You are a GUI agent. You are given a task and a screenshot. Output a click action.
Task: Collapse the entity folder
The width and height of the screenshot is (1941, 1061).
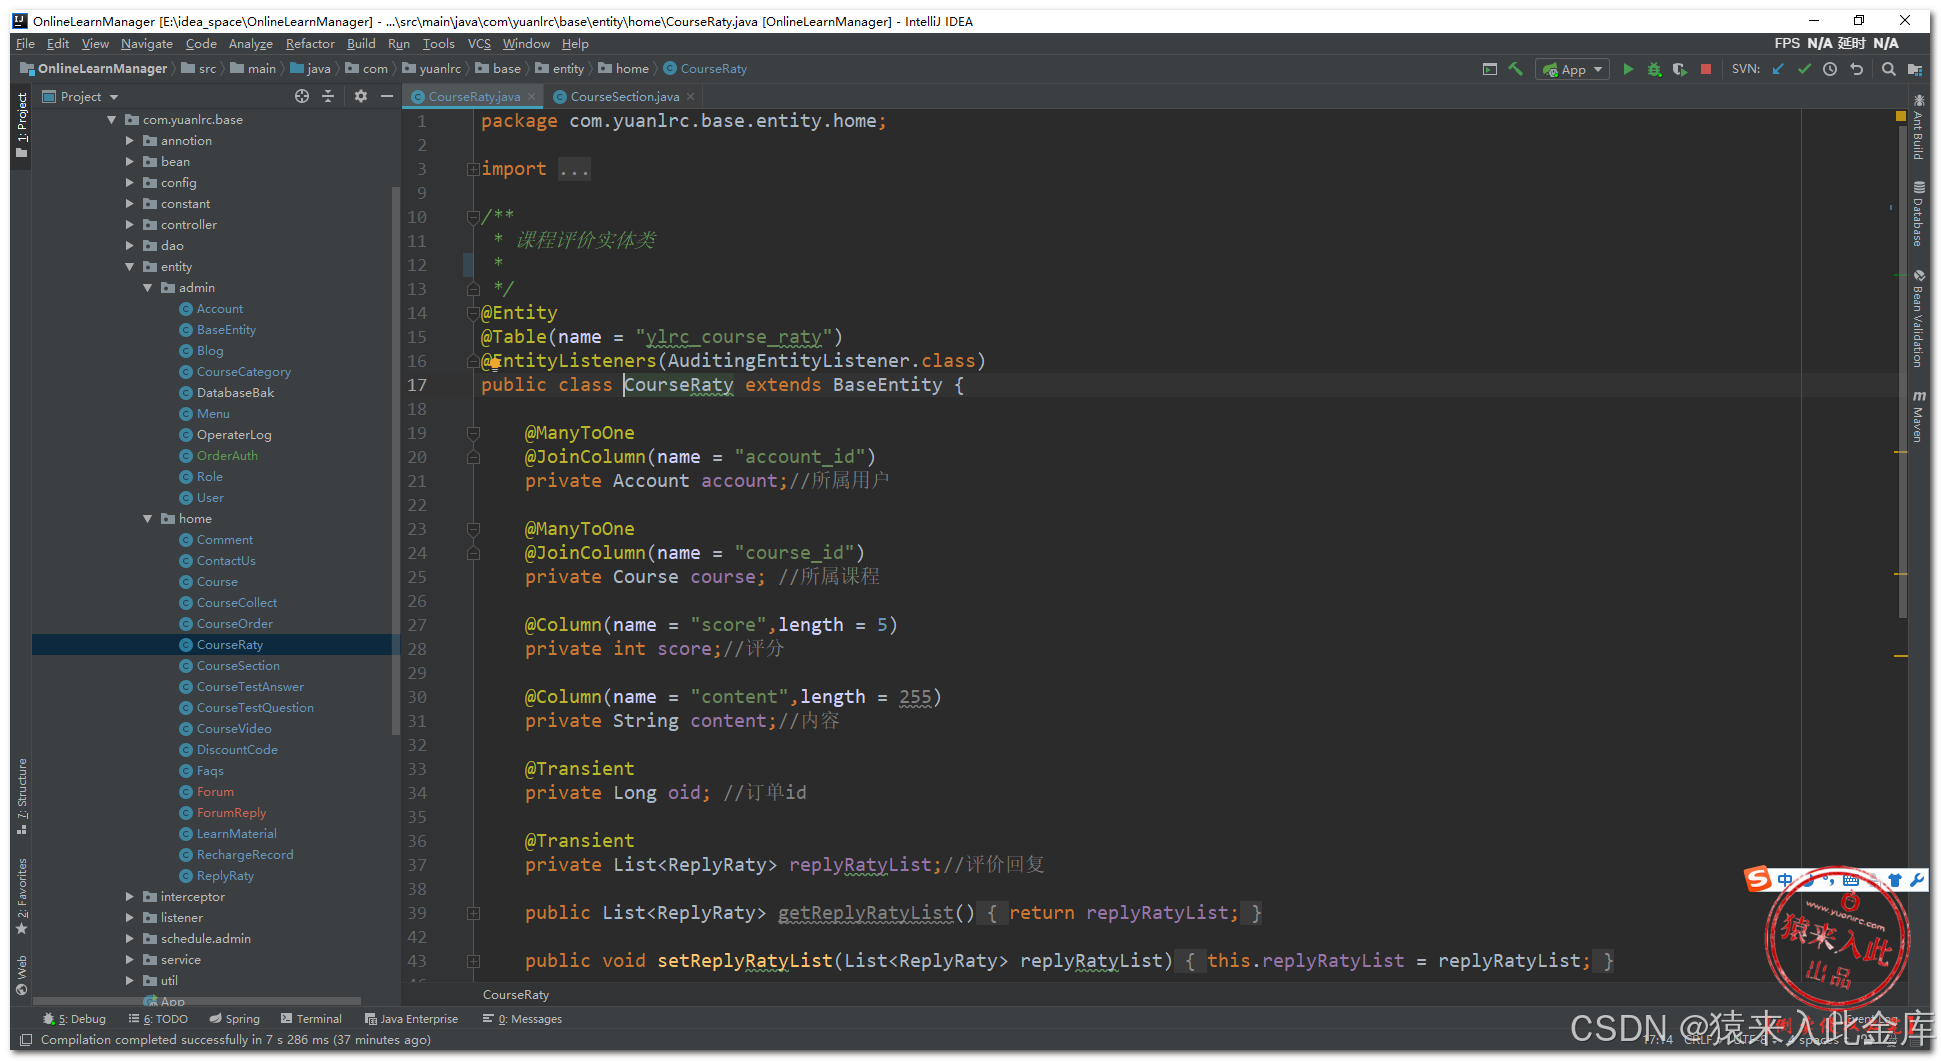(130, 267)
